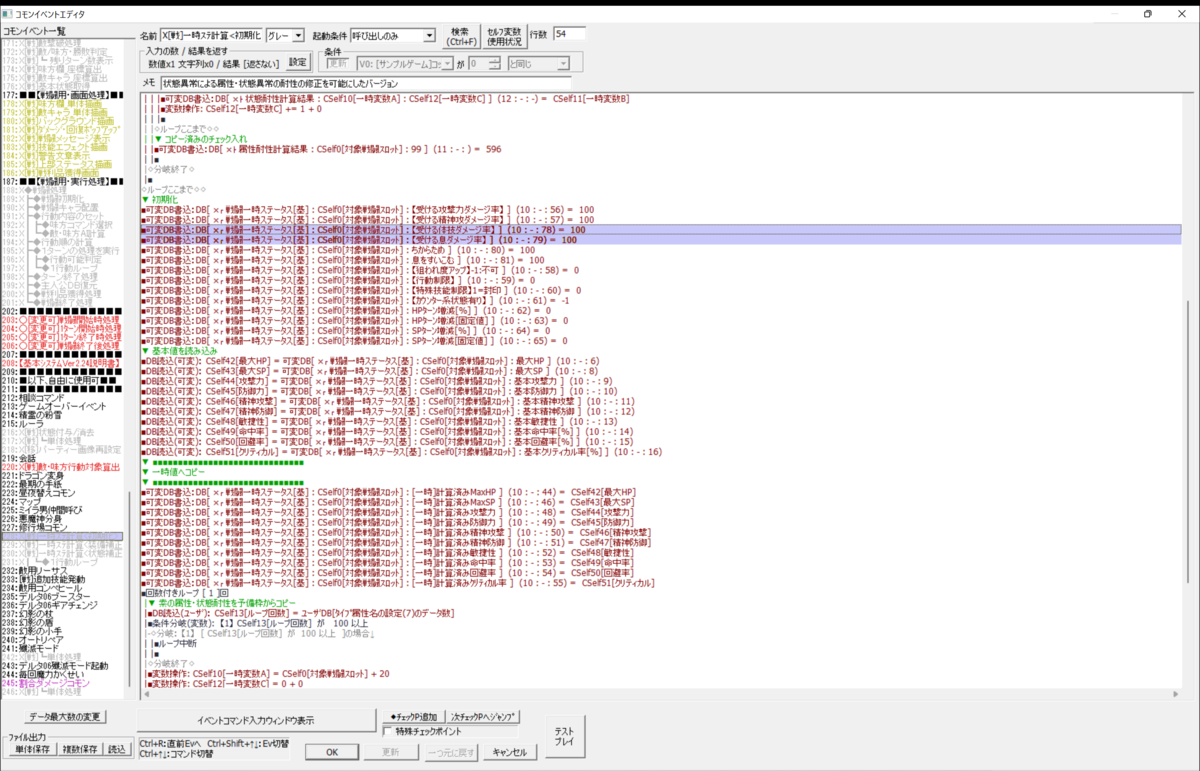Click command line 受ける息ダメージ率 = 100
The width and height of the screenshot is (1200, 771).
pos(661,240)
